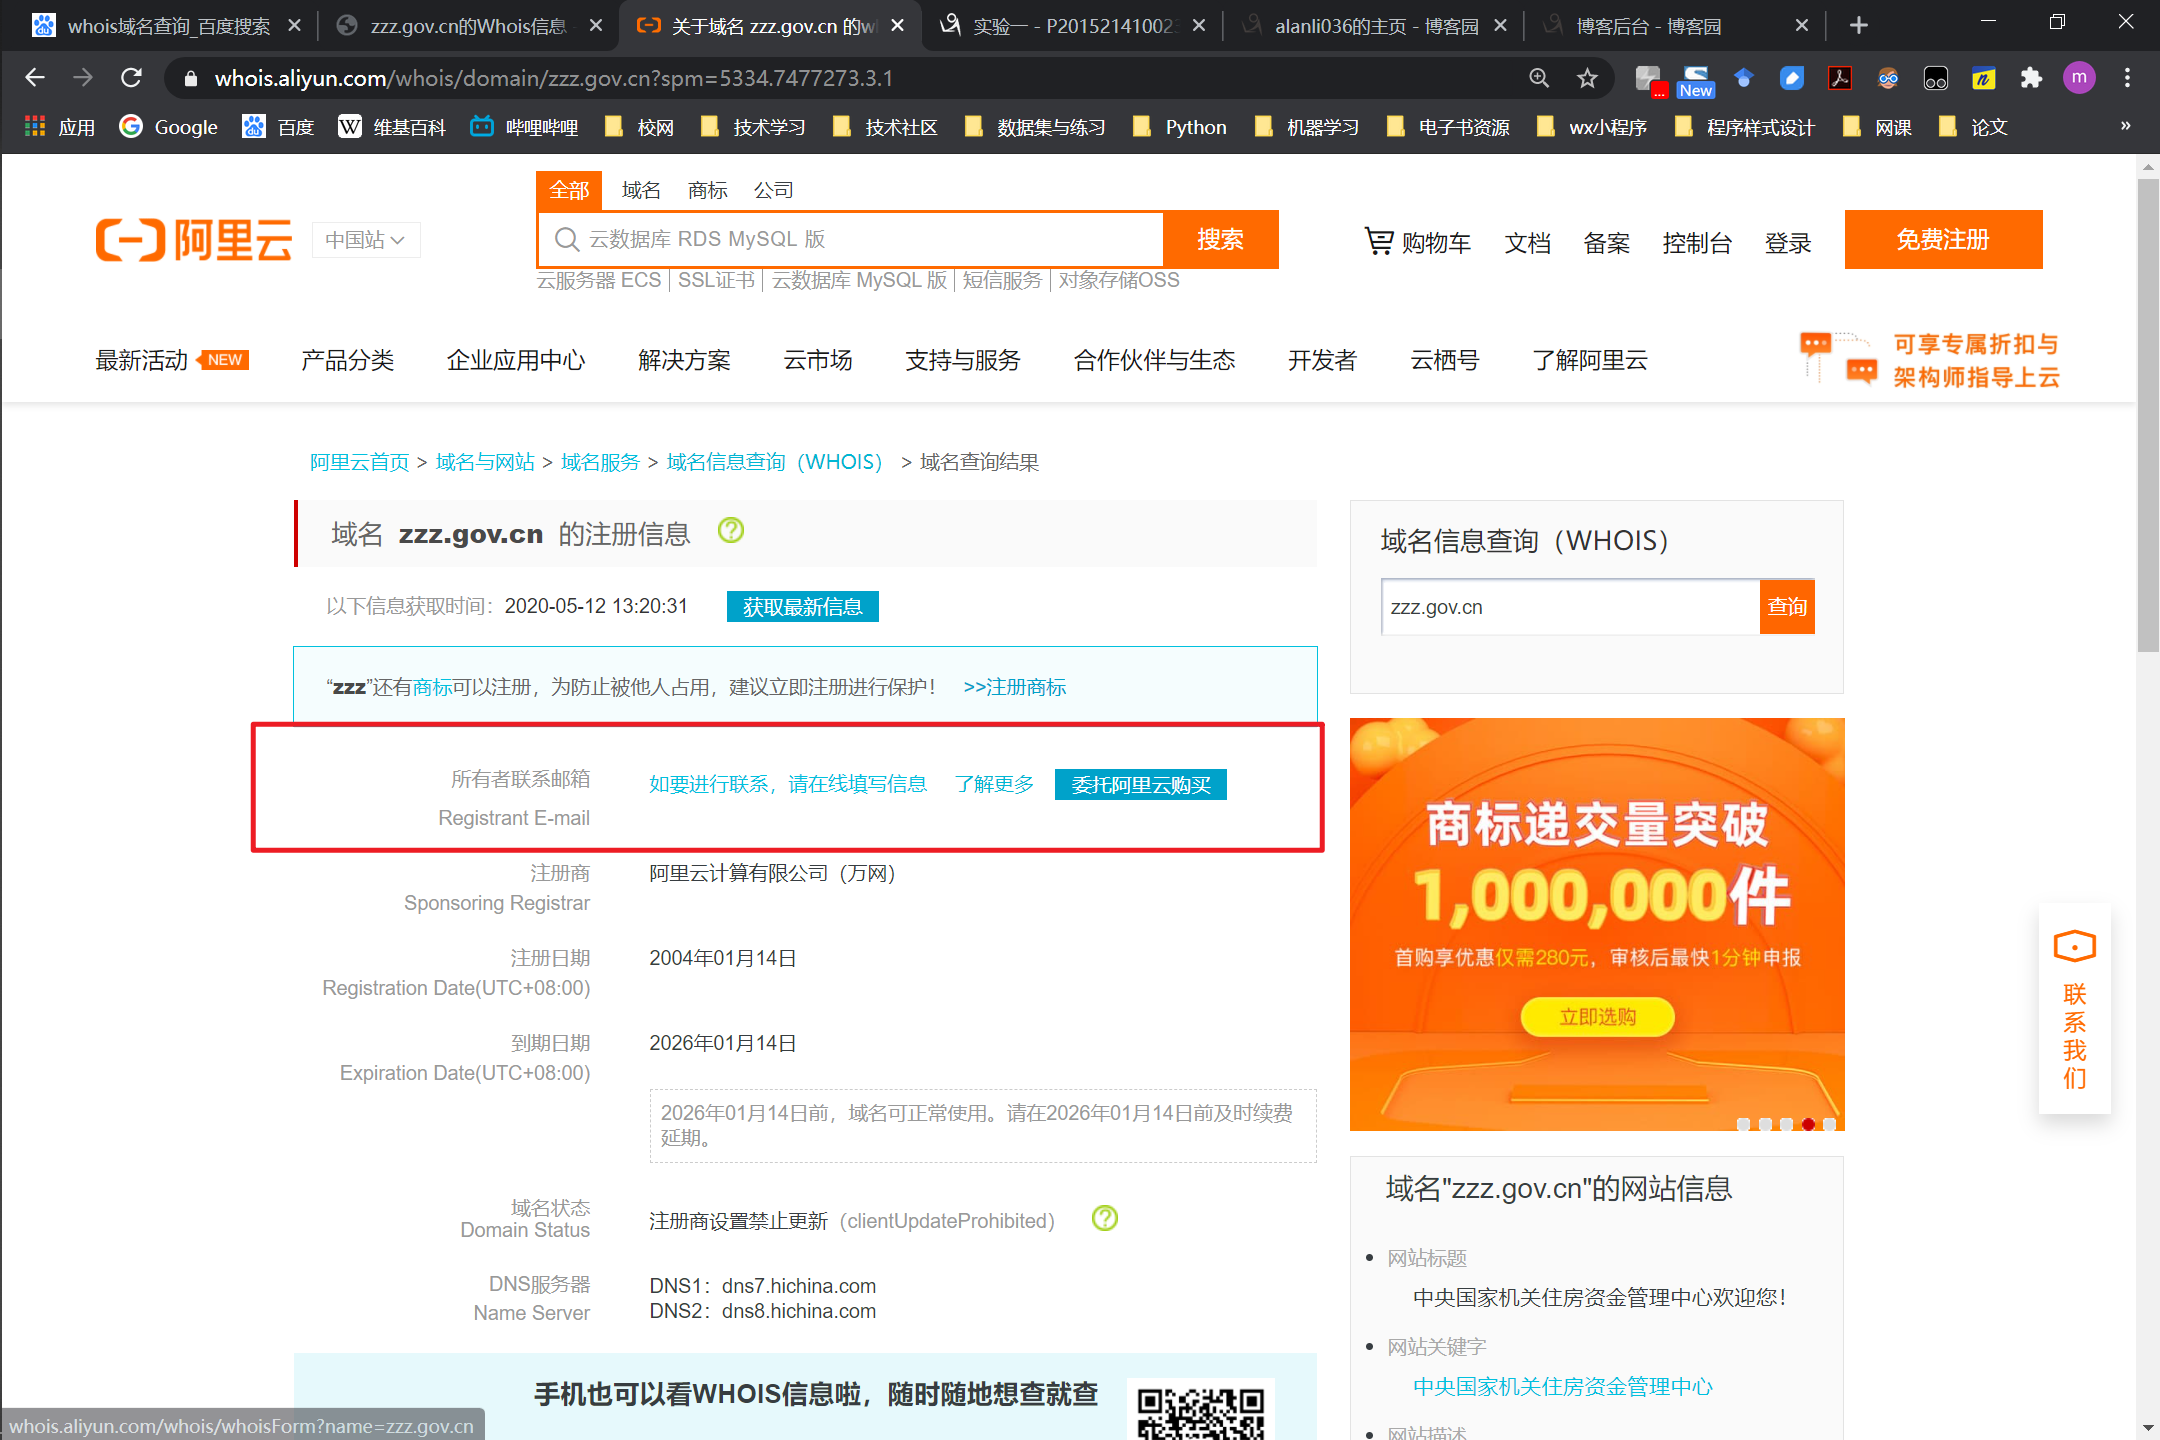Click the help icon next to clientUpdateProhibited
The height and width of the screenshot is (1440, 2160).
(1104, 1218)
